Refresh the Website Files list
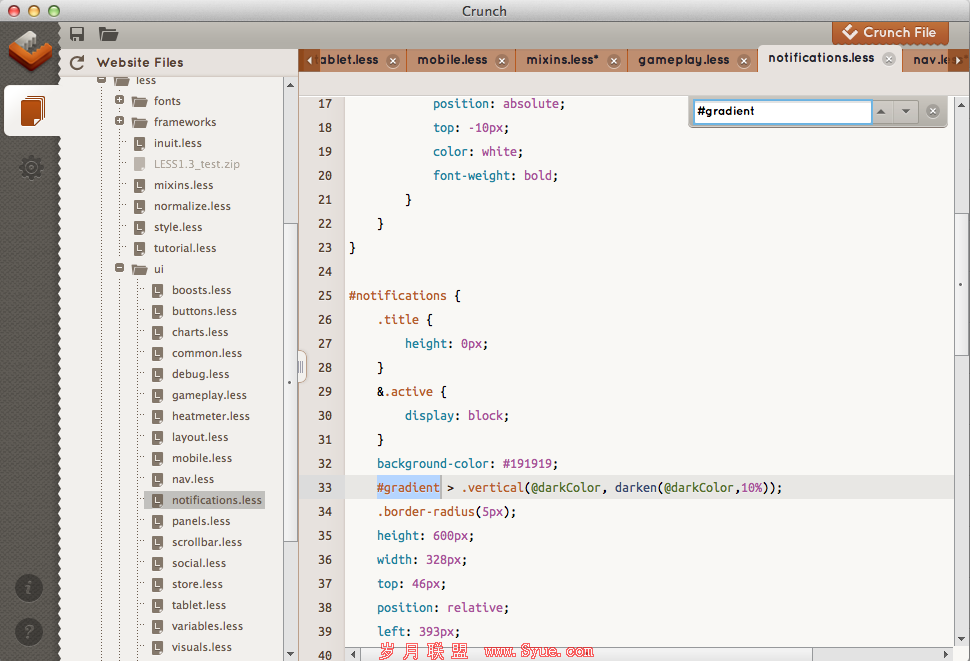970x661 pixels. (77, 62)
